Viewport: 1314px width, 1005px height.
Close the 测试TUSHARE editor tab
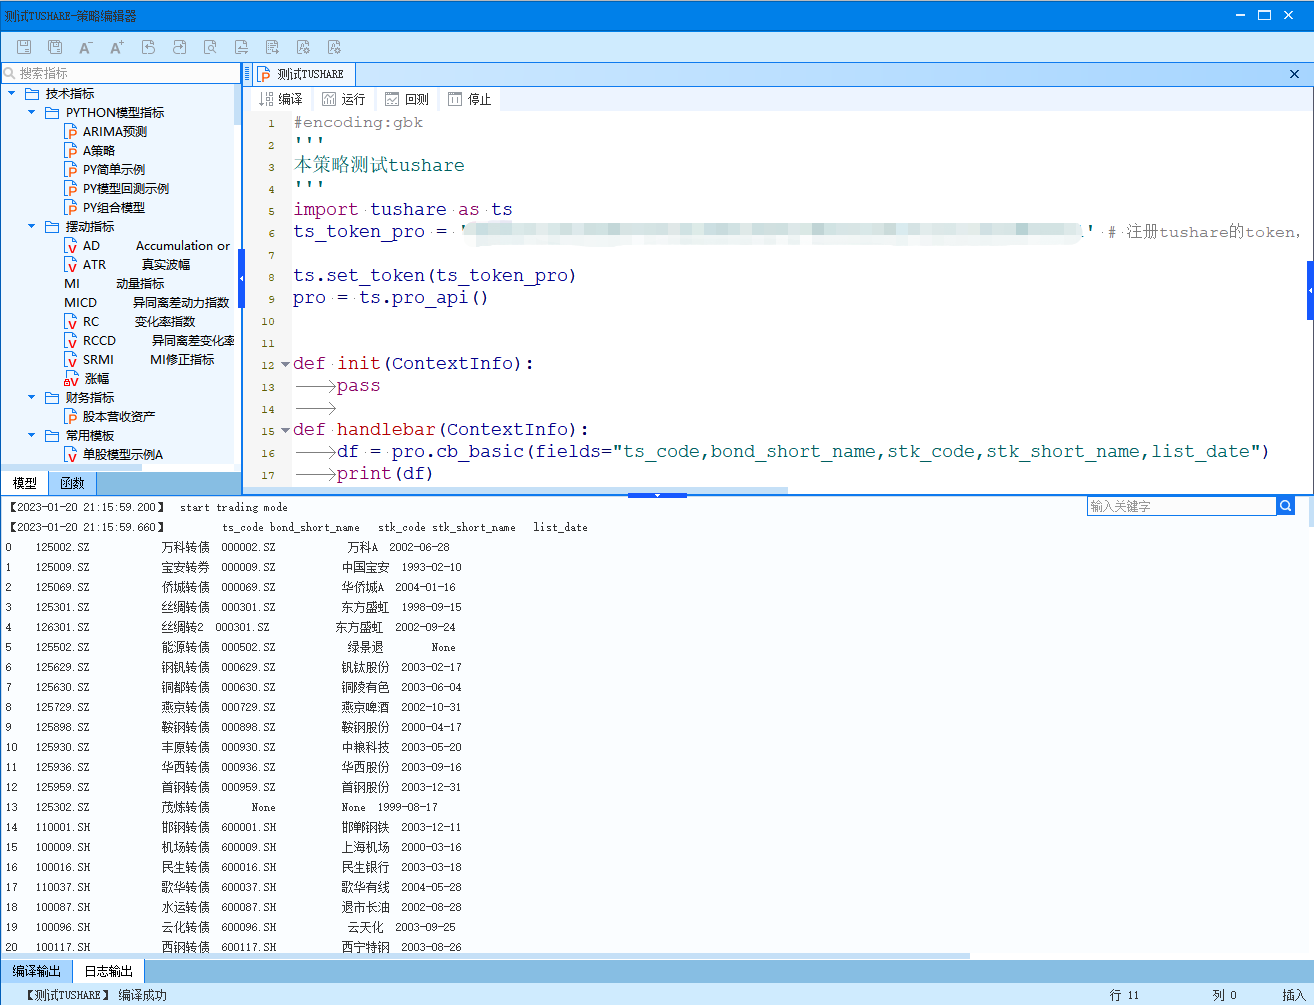(1294, 74)
